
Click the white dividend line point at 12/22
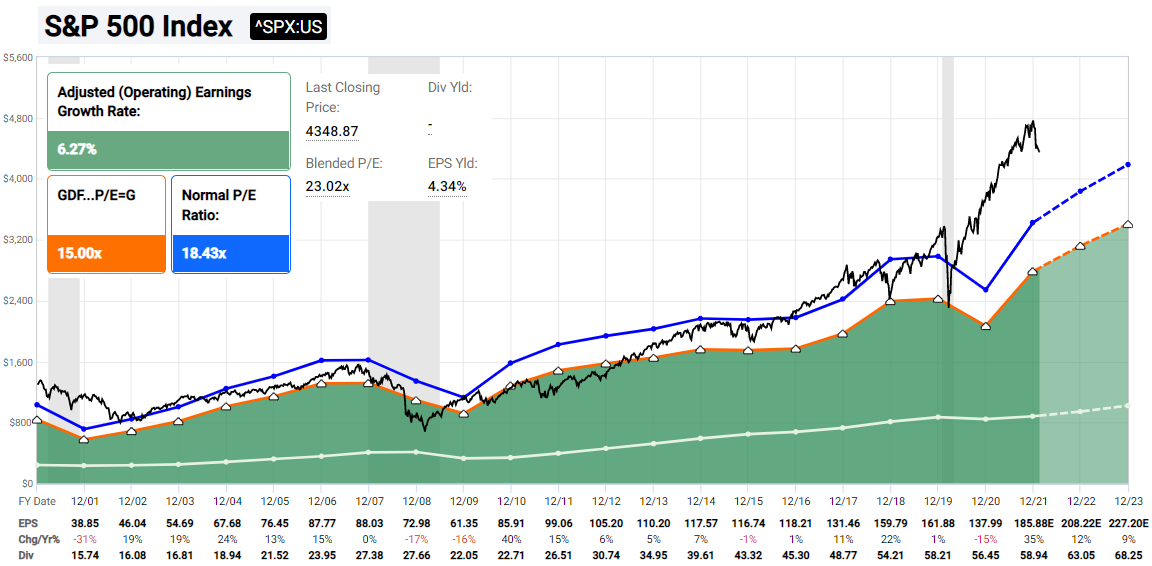[x=1080, y=412]
